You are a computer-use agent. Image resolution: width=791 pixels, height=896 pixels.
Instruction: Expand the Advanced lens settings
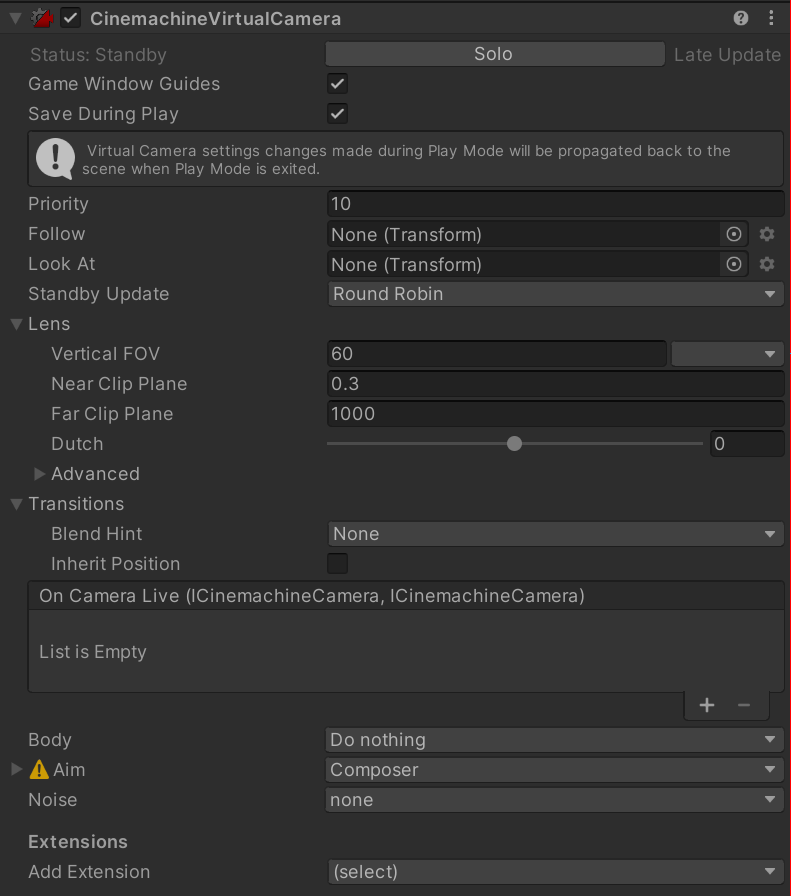[x=39, y=474]
